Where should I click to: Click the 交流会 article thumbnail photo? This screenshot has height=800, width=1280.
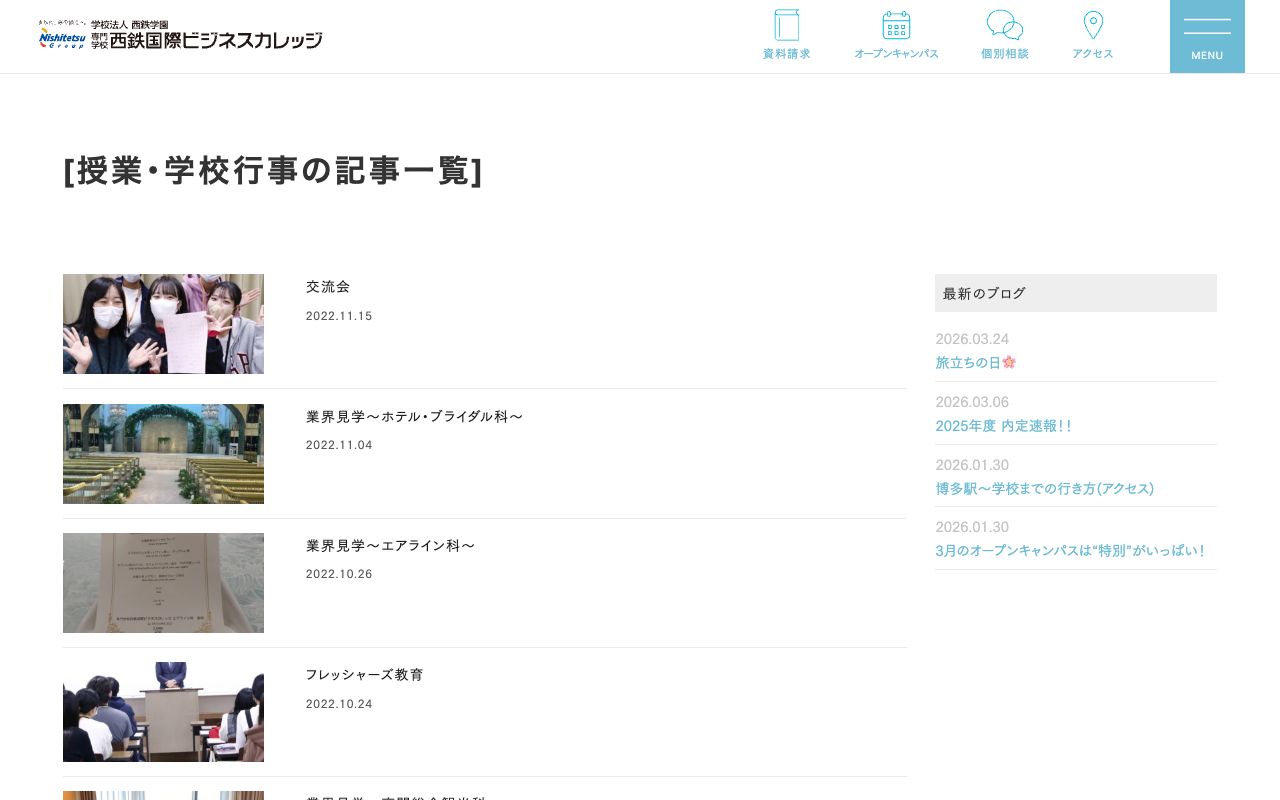click(x=163, y=324)
